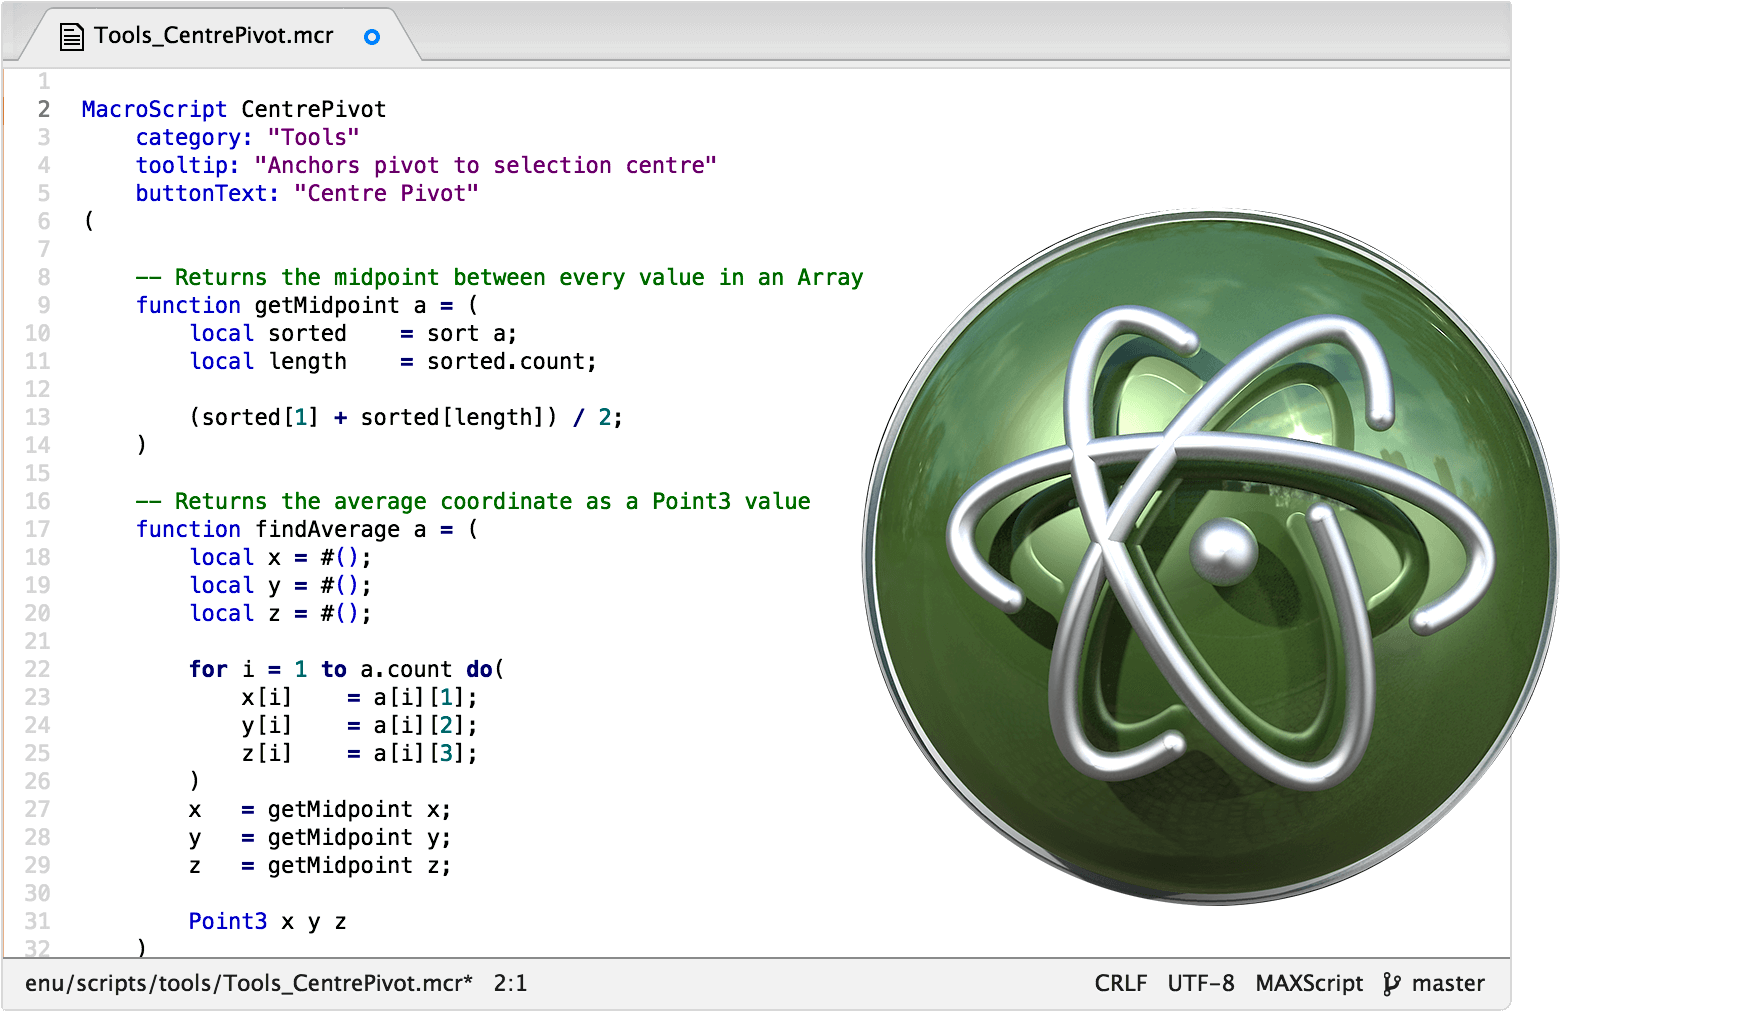Viewport: 1740px width, 1012px height.
Task: Click the MacroScript keyword on line 2
Action: [x=154, y=109]
